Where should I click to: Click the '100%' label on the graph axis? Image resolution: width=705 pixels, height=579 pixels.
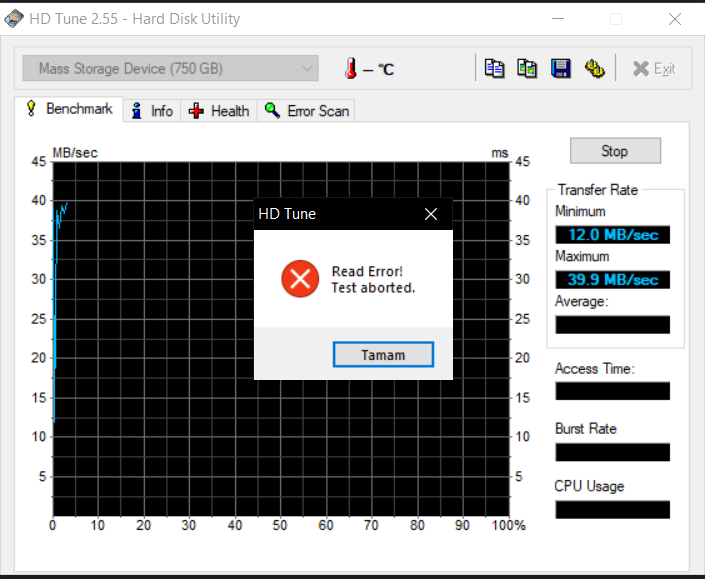[509, 525]
